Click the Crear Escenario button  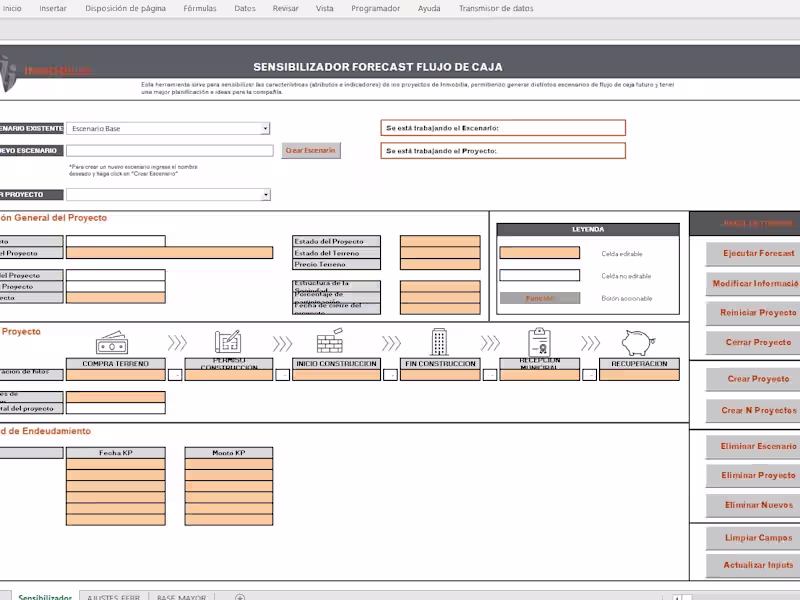[x=311, y=151]
